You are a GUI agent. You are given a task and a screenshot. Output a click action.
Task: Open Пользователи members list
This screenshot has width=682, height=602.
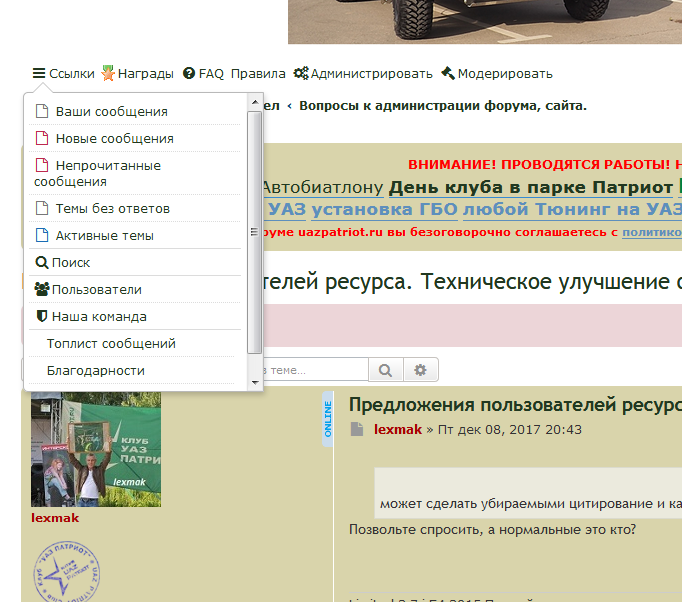tap(96, 290)
